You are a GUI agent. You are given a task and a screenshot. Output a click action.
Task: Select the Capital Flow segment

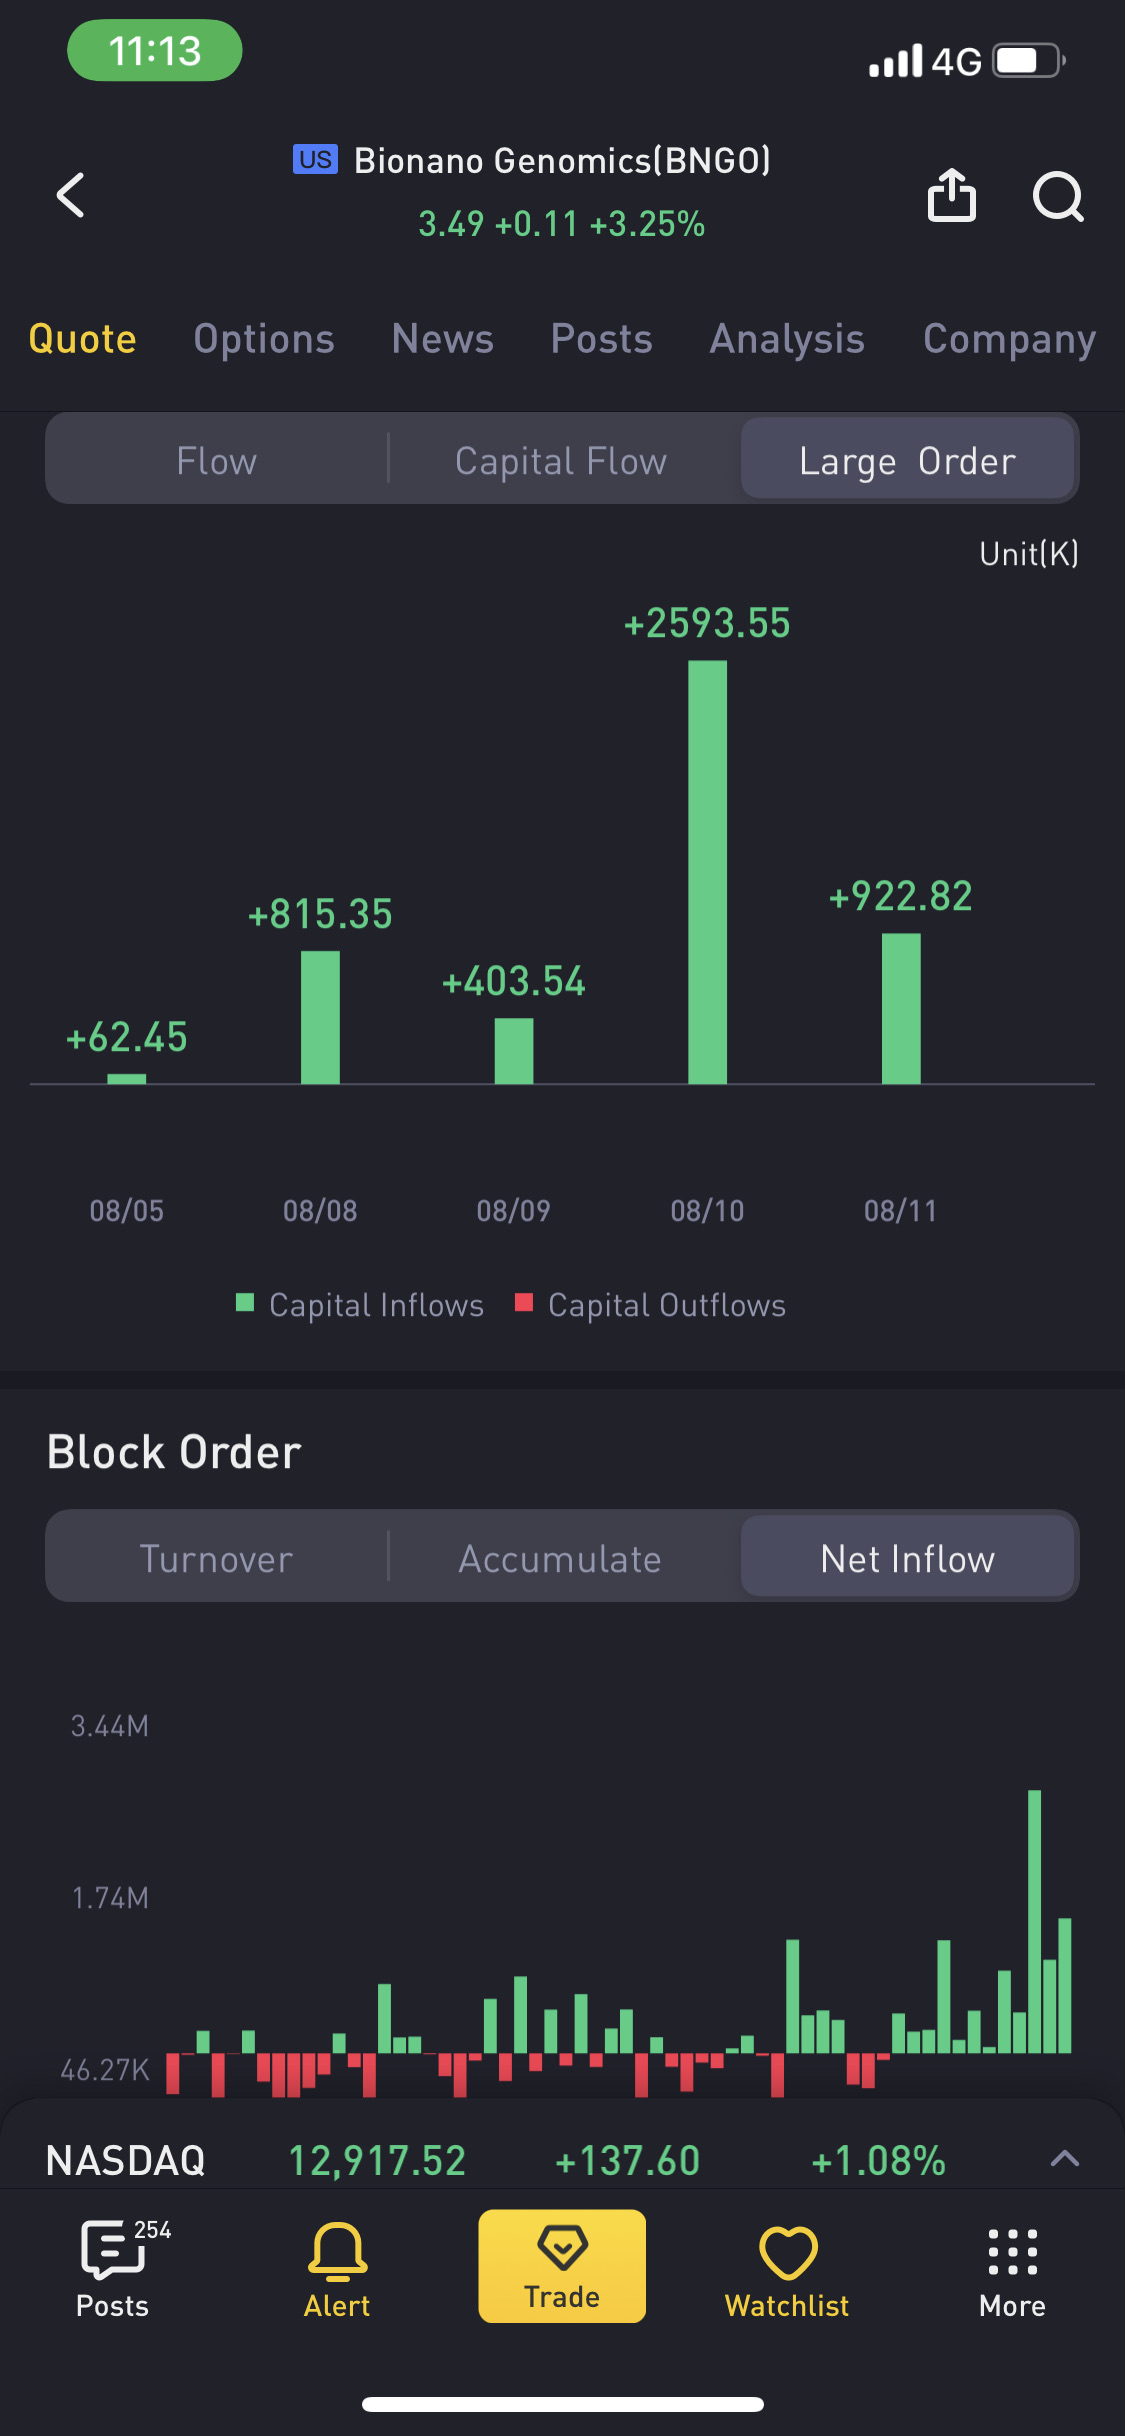(561, 461)
